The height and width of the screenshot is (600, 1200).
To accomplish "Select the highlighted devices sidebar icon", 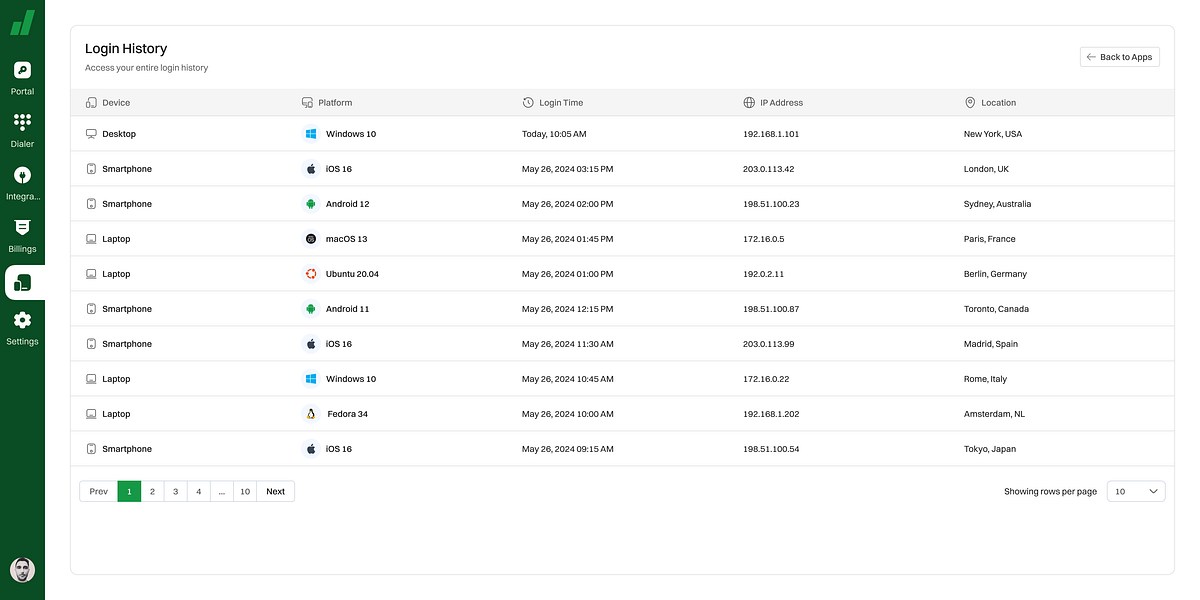I will [x=22, y=283].
